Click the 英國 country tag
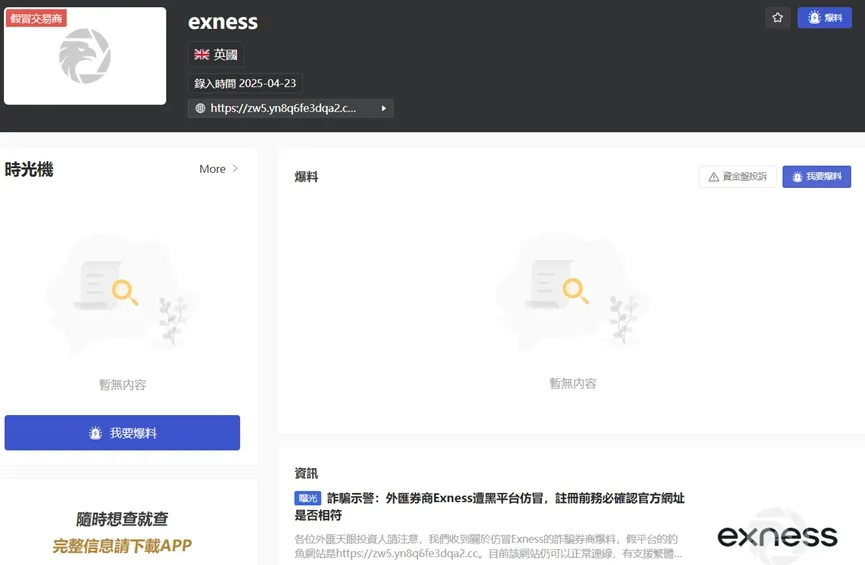865x565 pixels. (216, 54)
